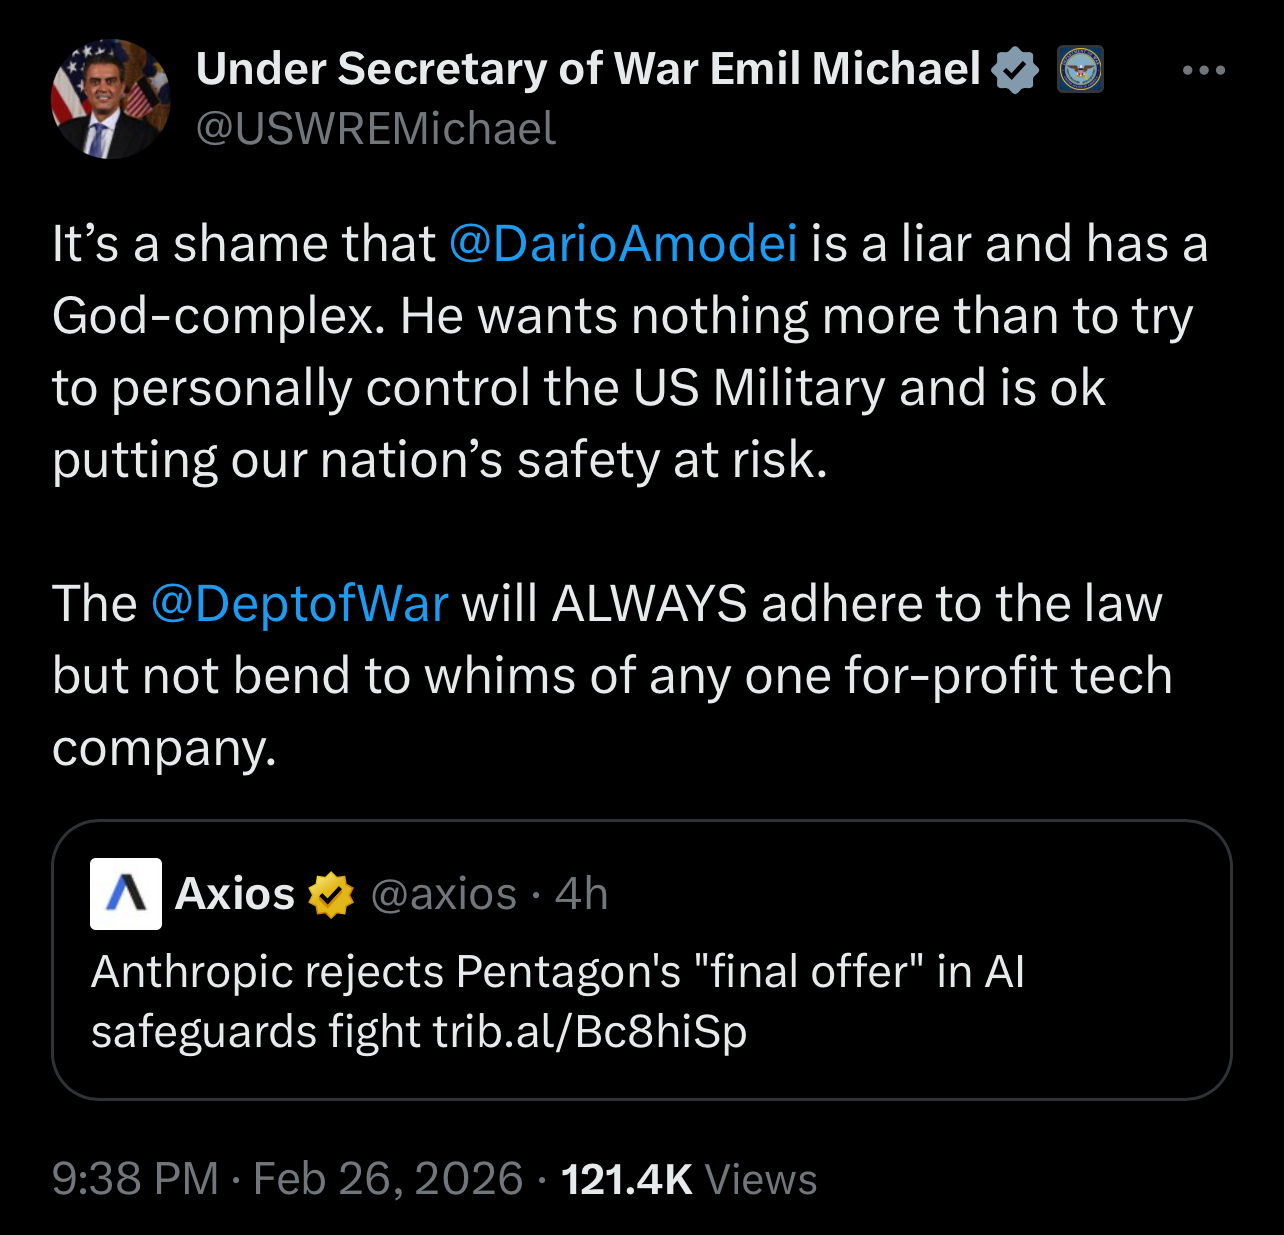Open the three-dot more options menu

pyautogui.click(x=1203, y=70)
